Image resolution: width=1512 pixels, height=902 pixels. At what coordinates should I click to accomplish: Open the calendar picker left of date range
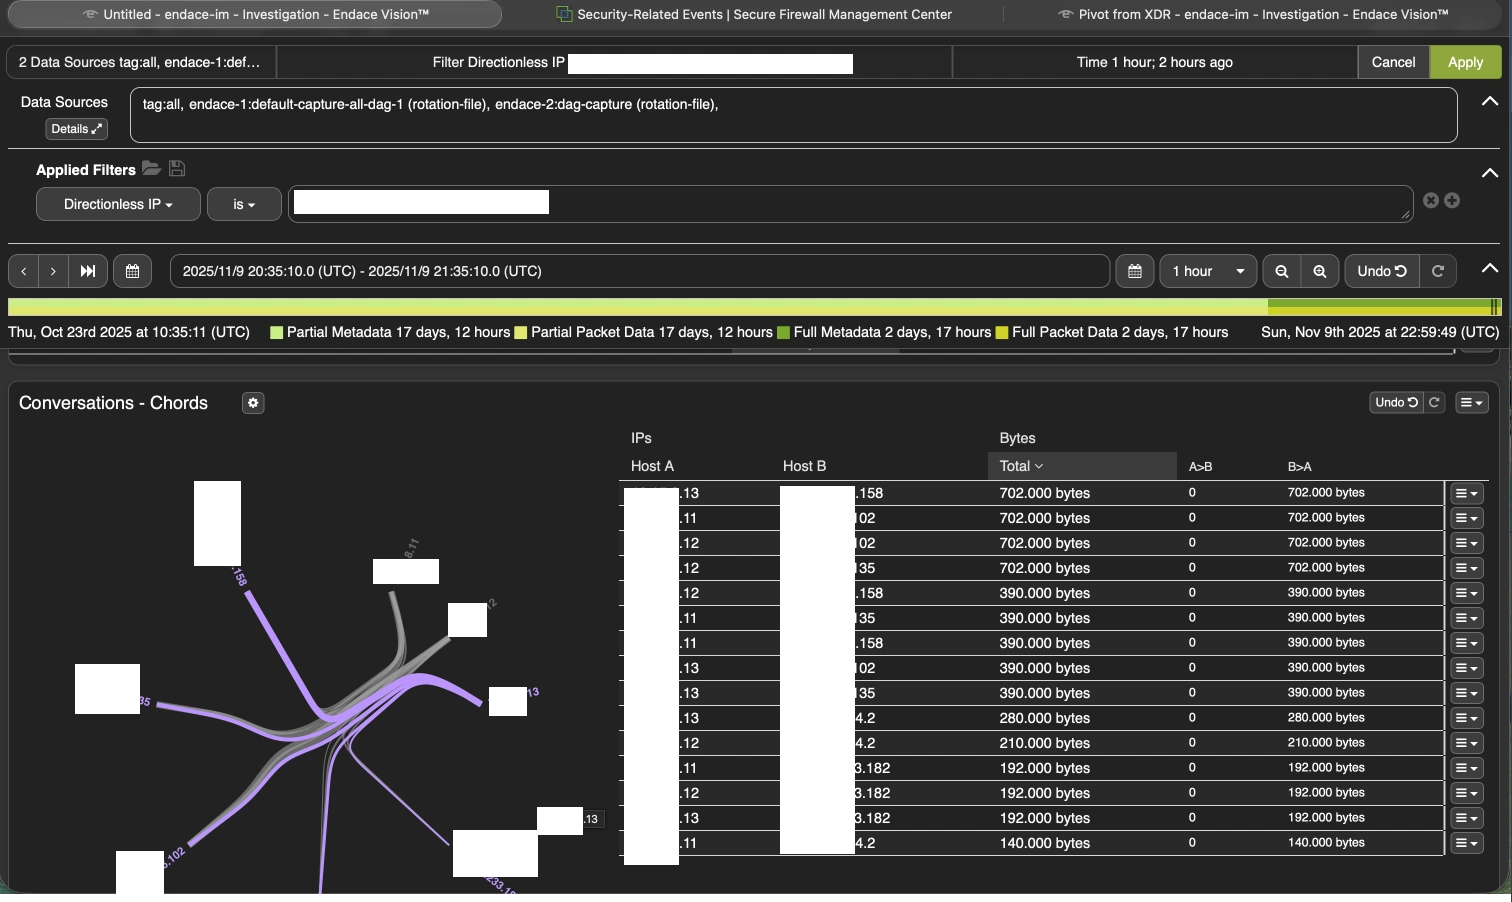132,271
